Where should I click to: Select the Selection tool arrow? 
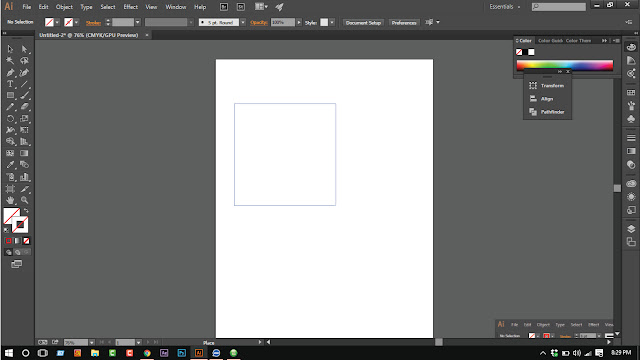pyautogui.click(x=10, y=49)
